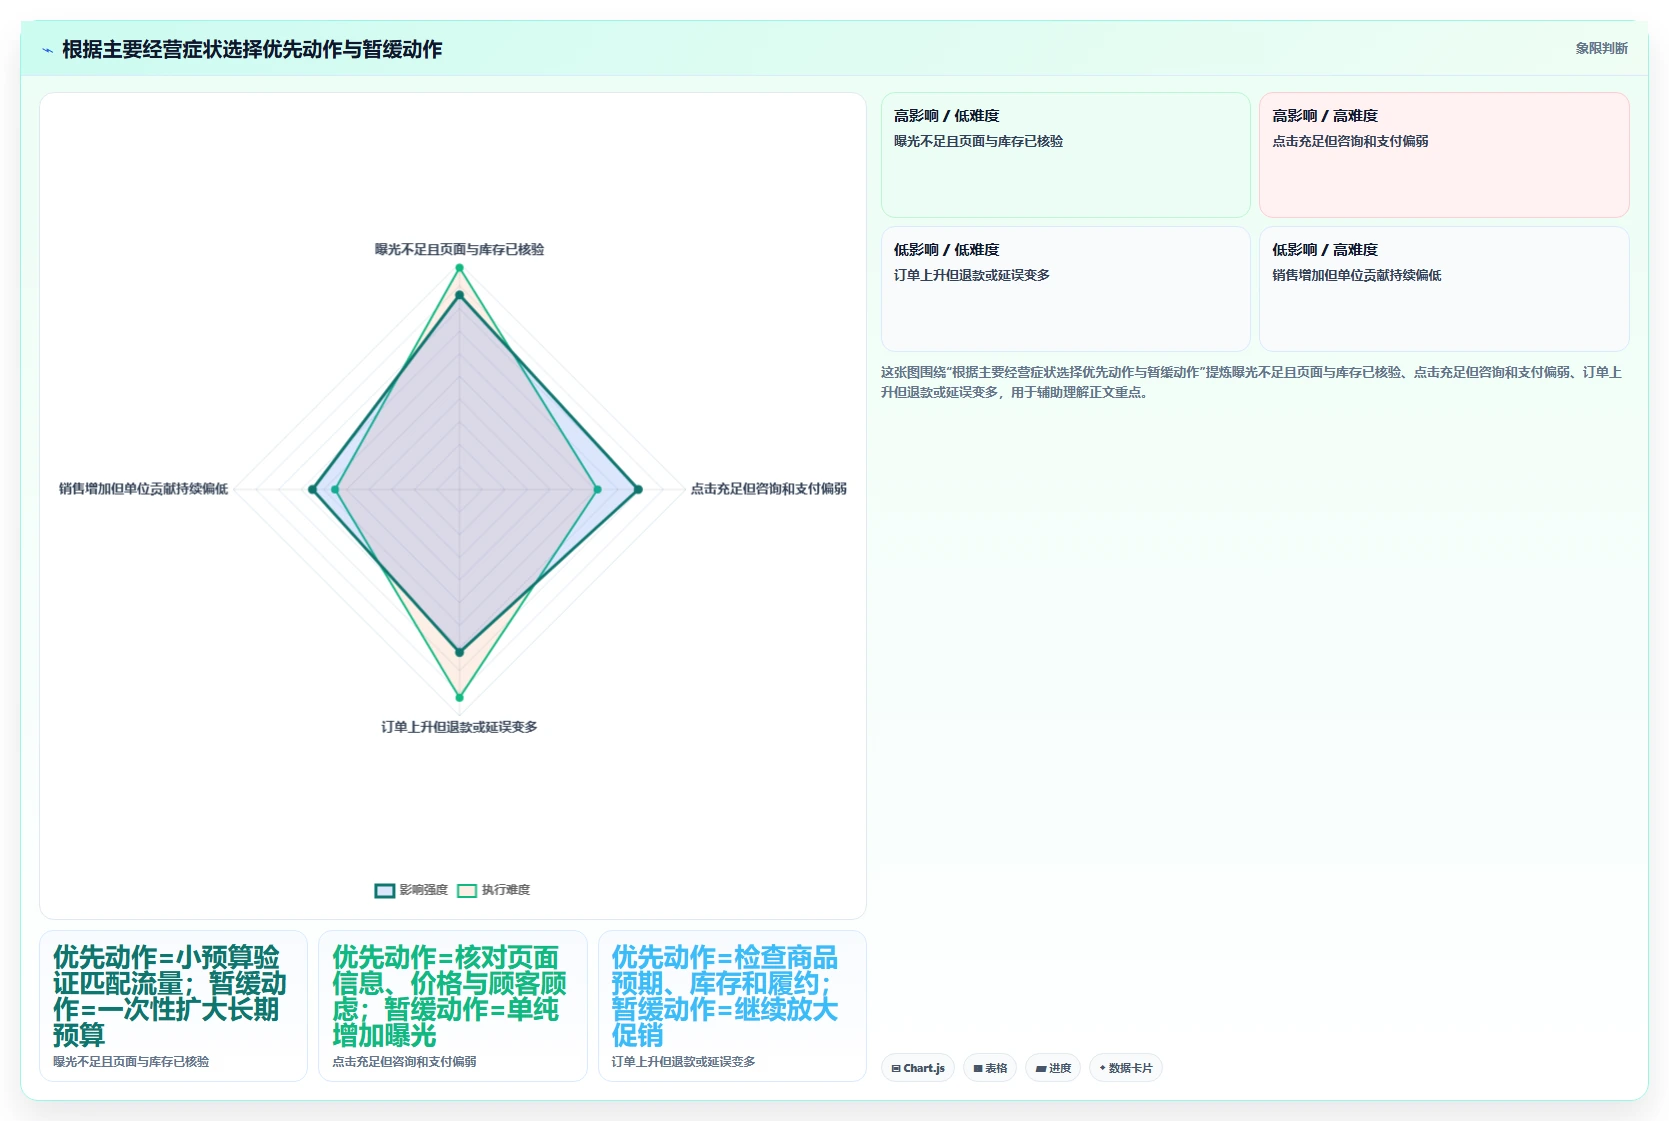
Task: Click the 影响强度 legend color box
Action: click(385, 890)
